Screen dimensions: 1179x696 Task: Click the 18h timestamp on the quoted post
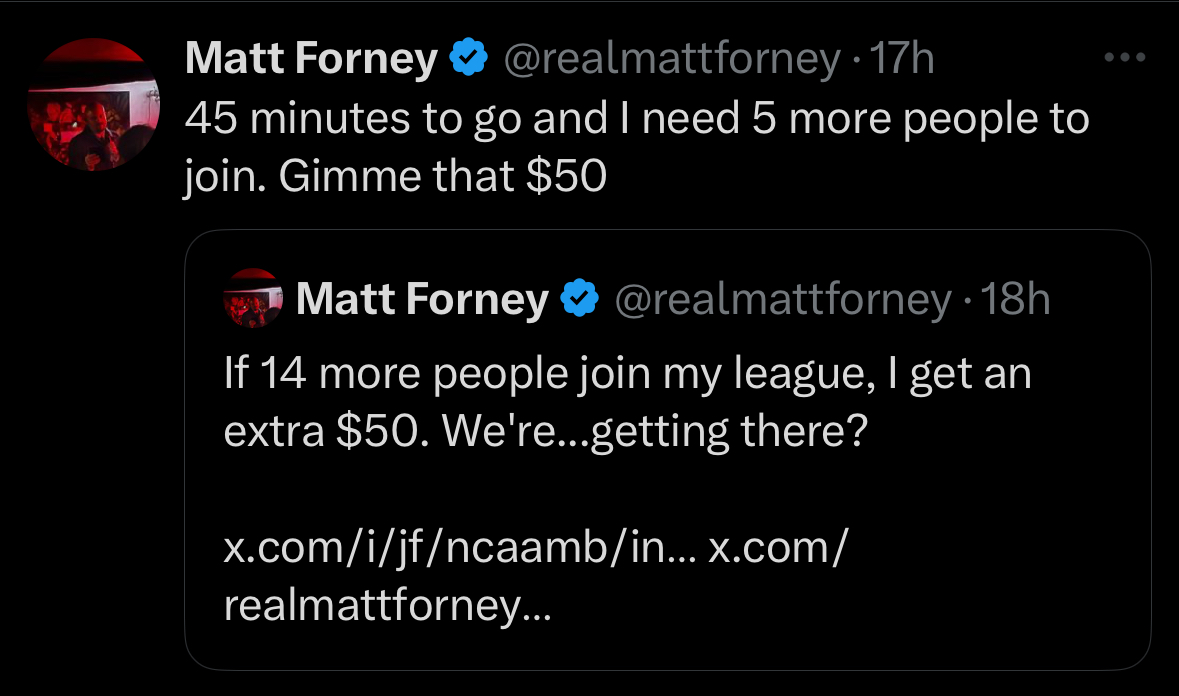tap(1015, 298)
